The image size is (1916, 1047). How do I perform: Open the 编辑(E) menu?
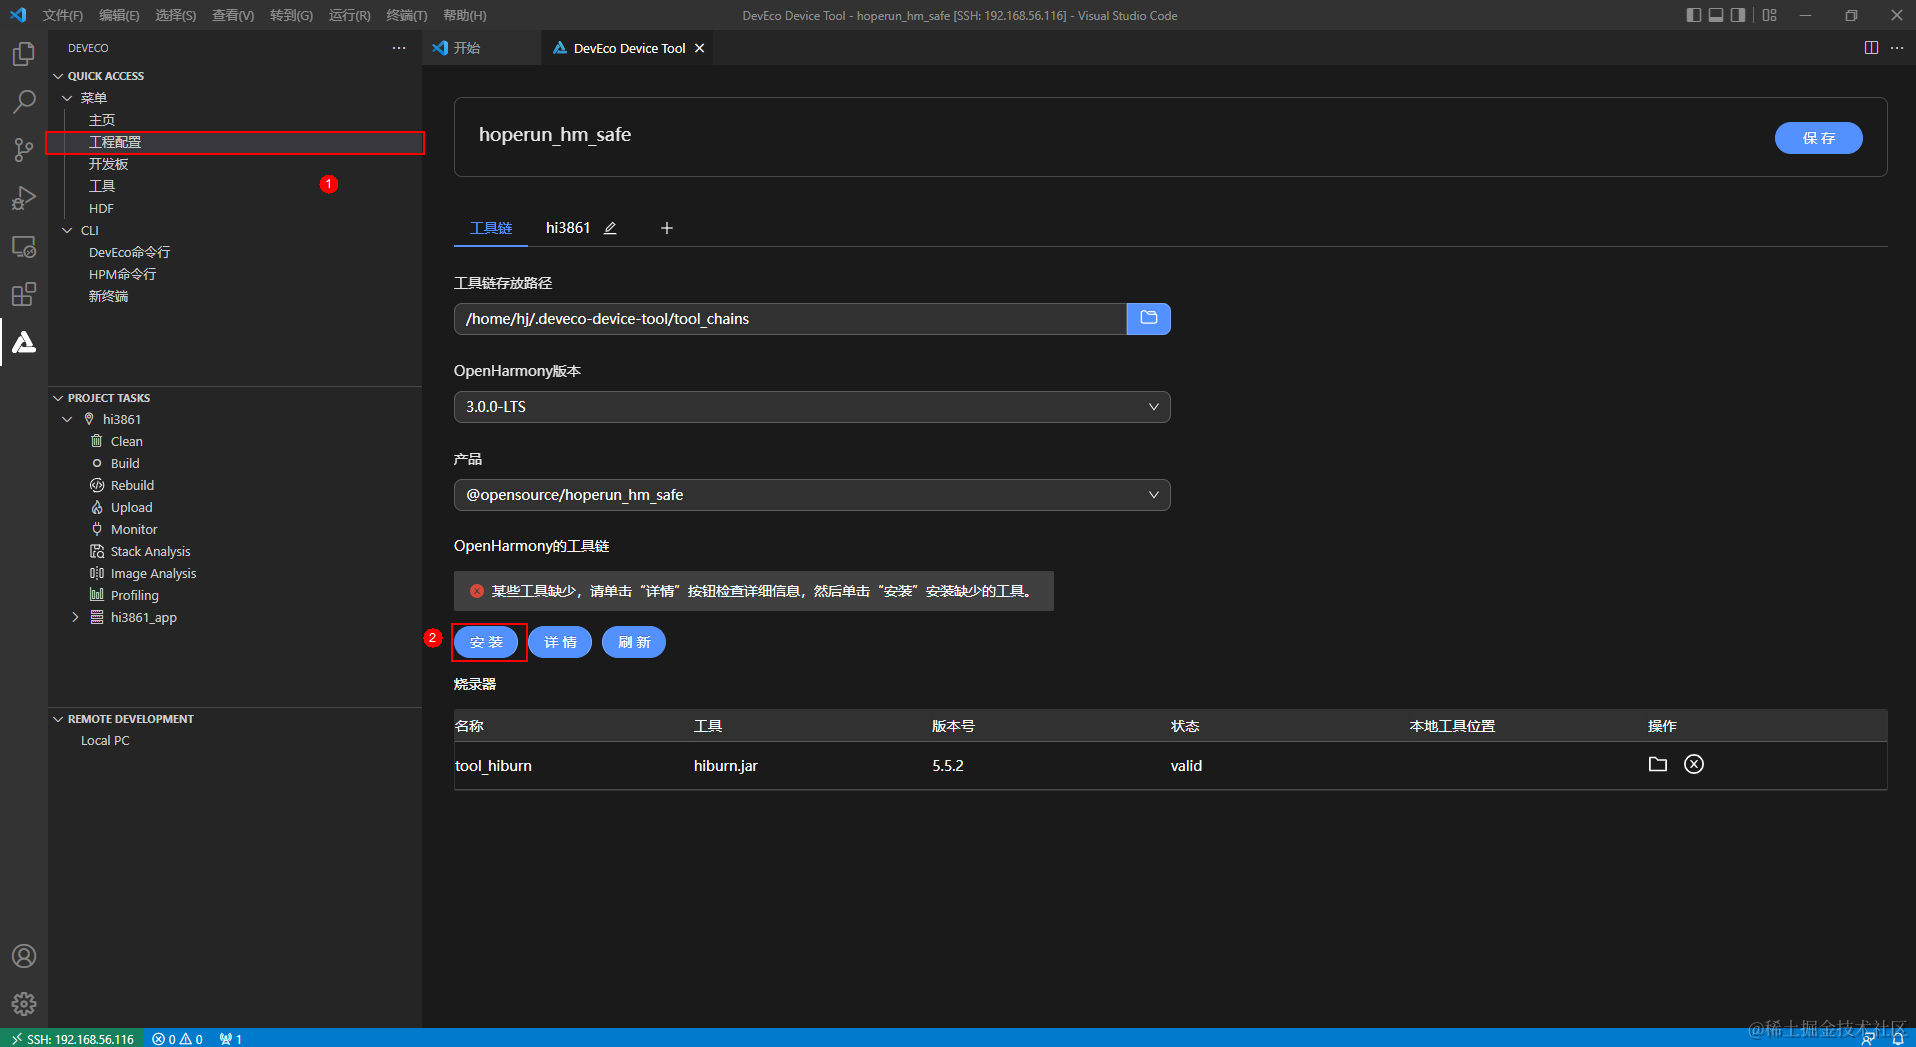tap(119, 15)
